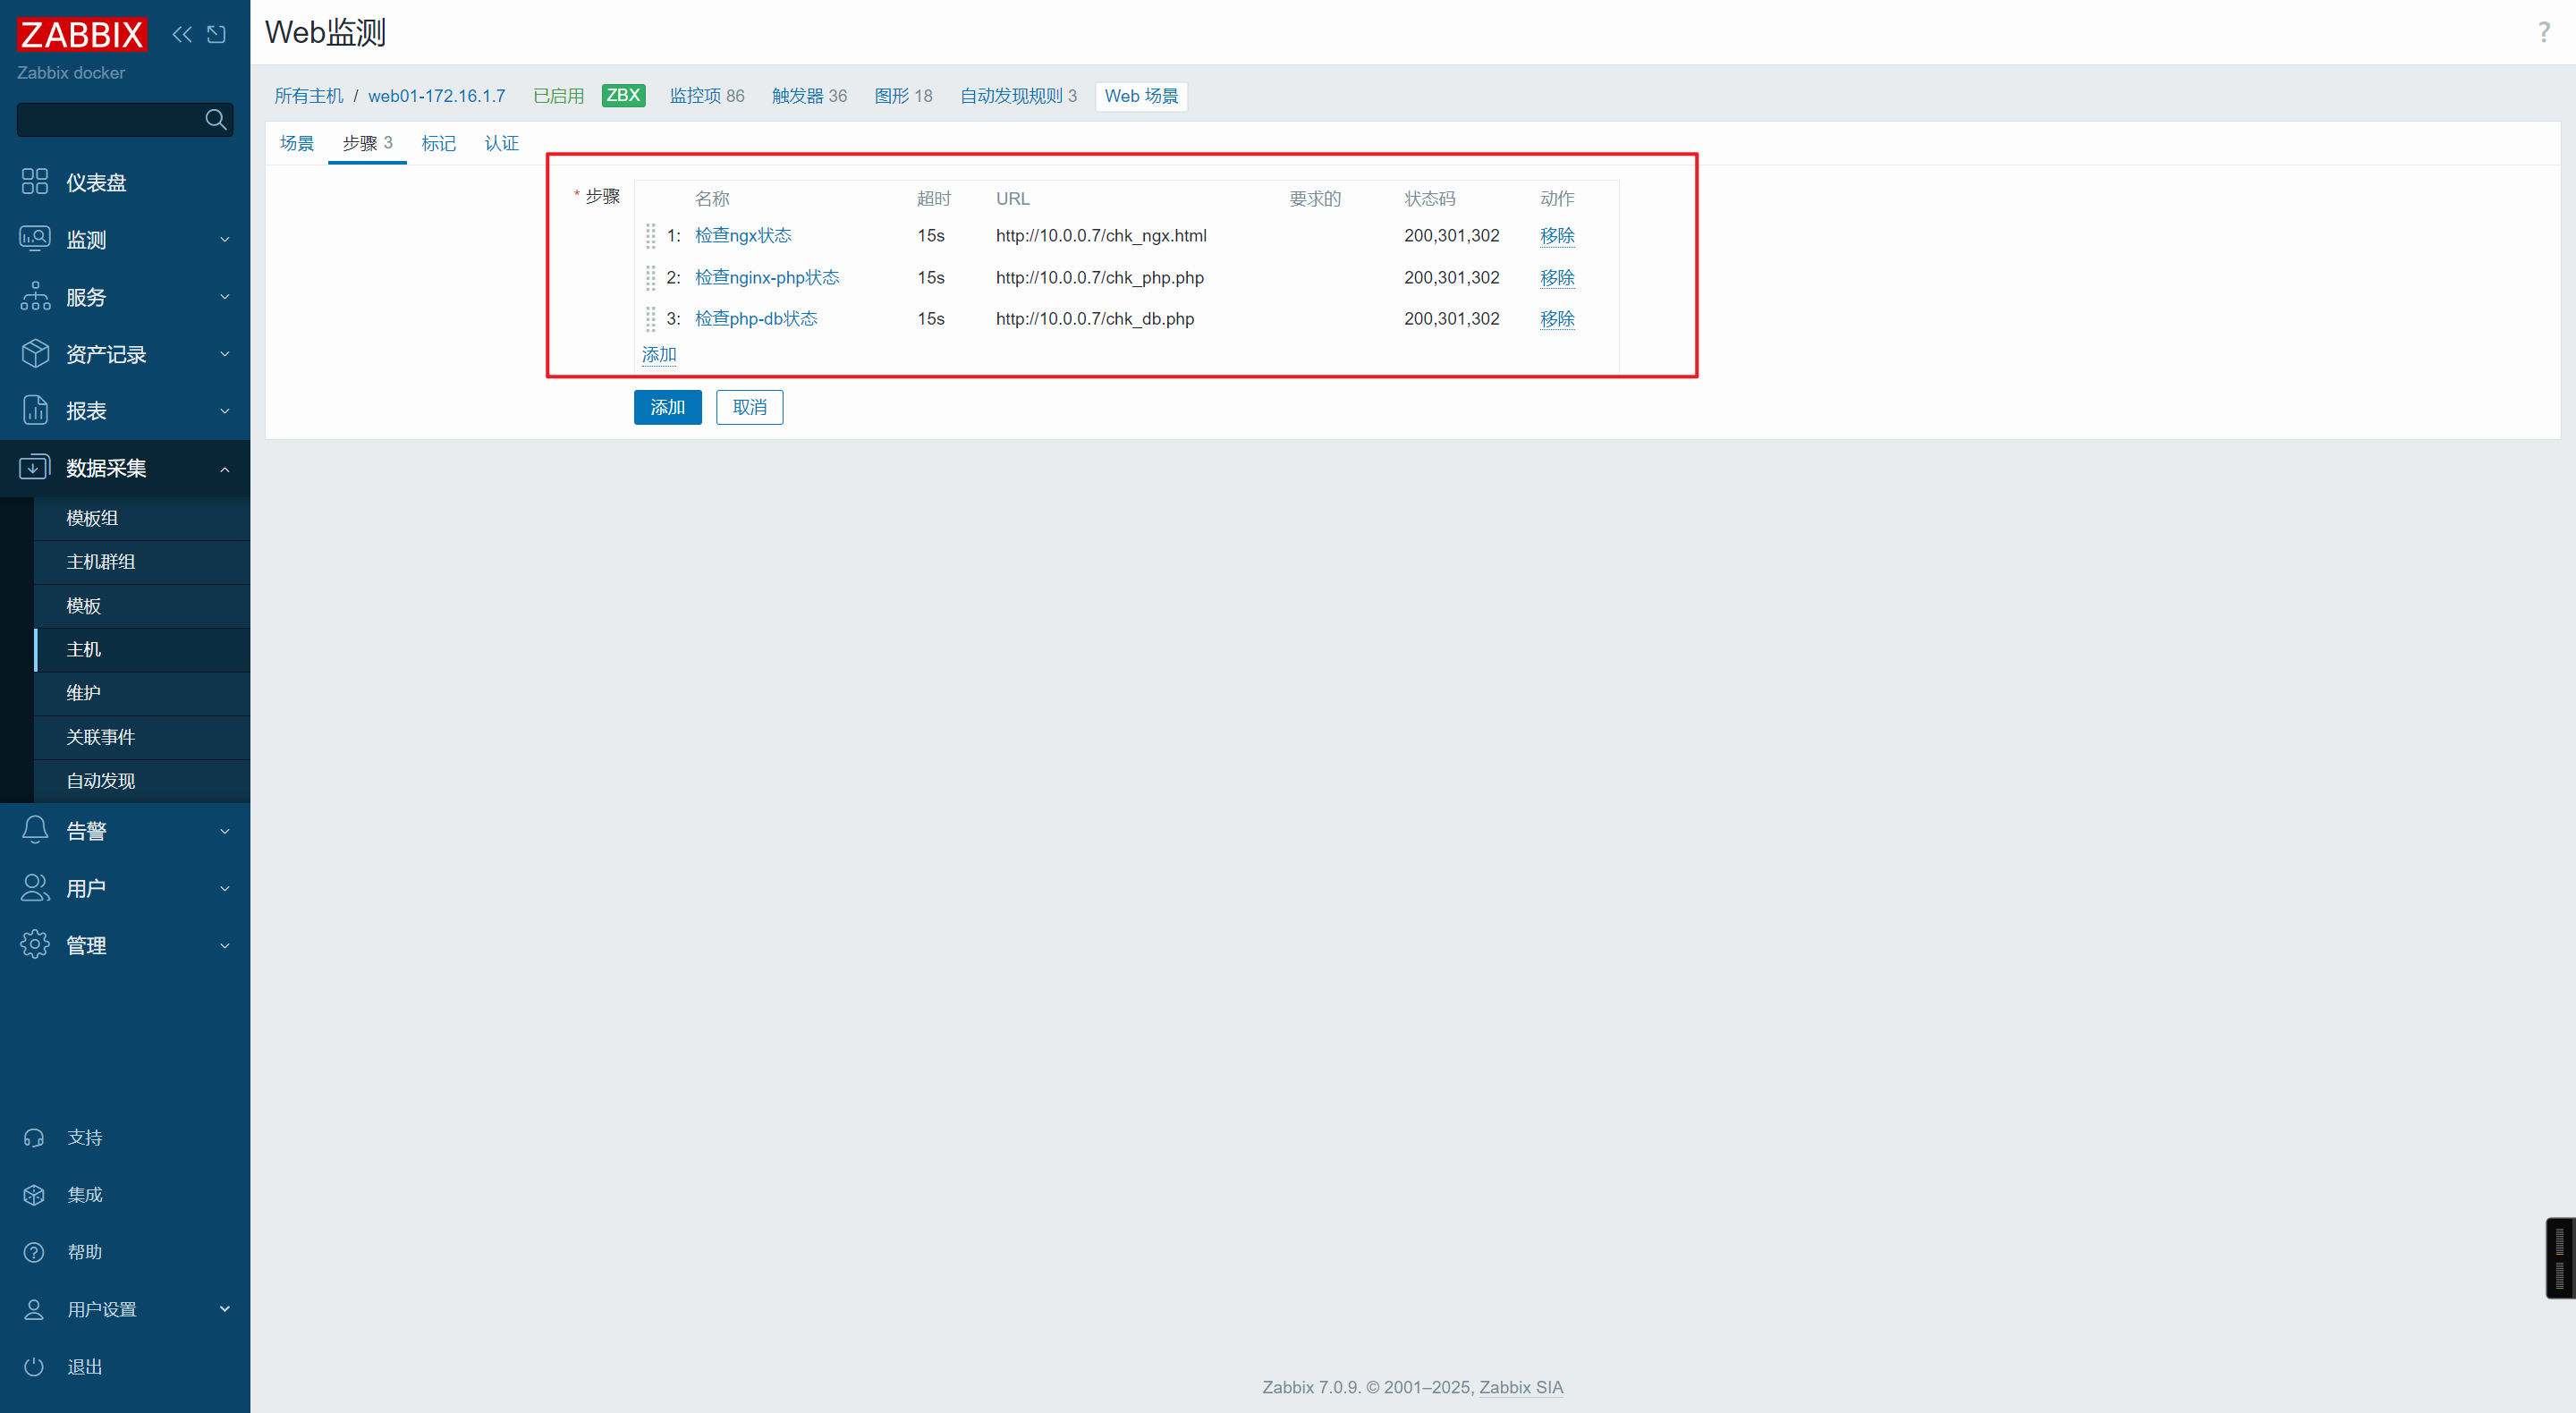Collapse the 数据采集 menu chevron
Image resolution: width=2576 pixels, height=1413 pixels.
[x=225, y=469]
